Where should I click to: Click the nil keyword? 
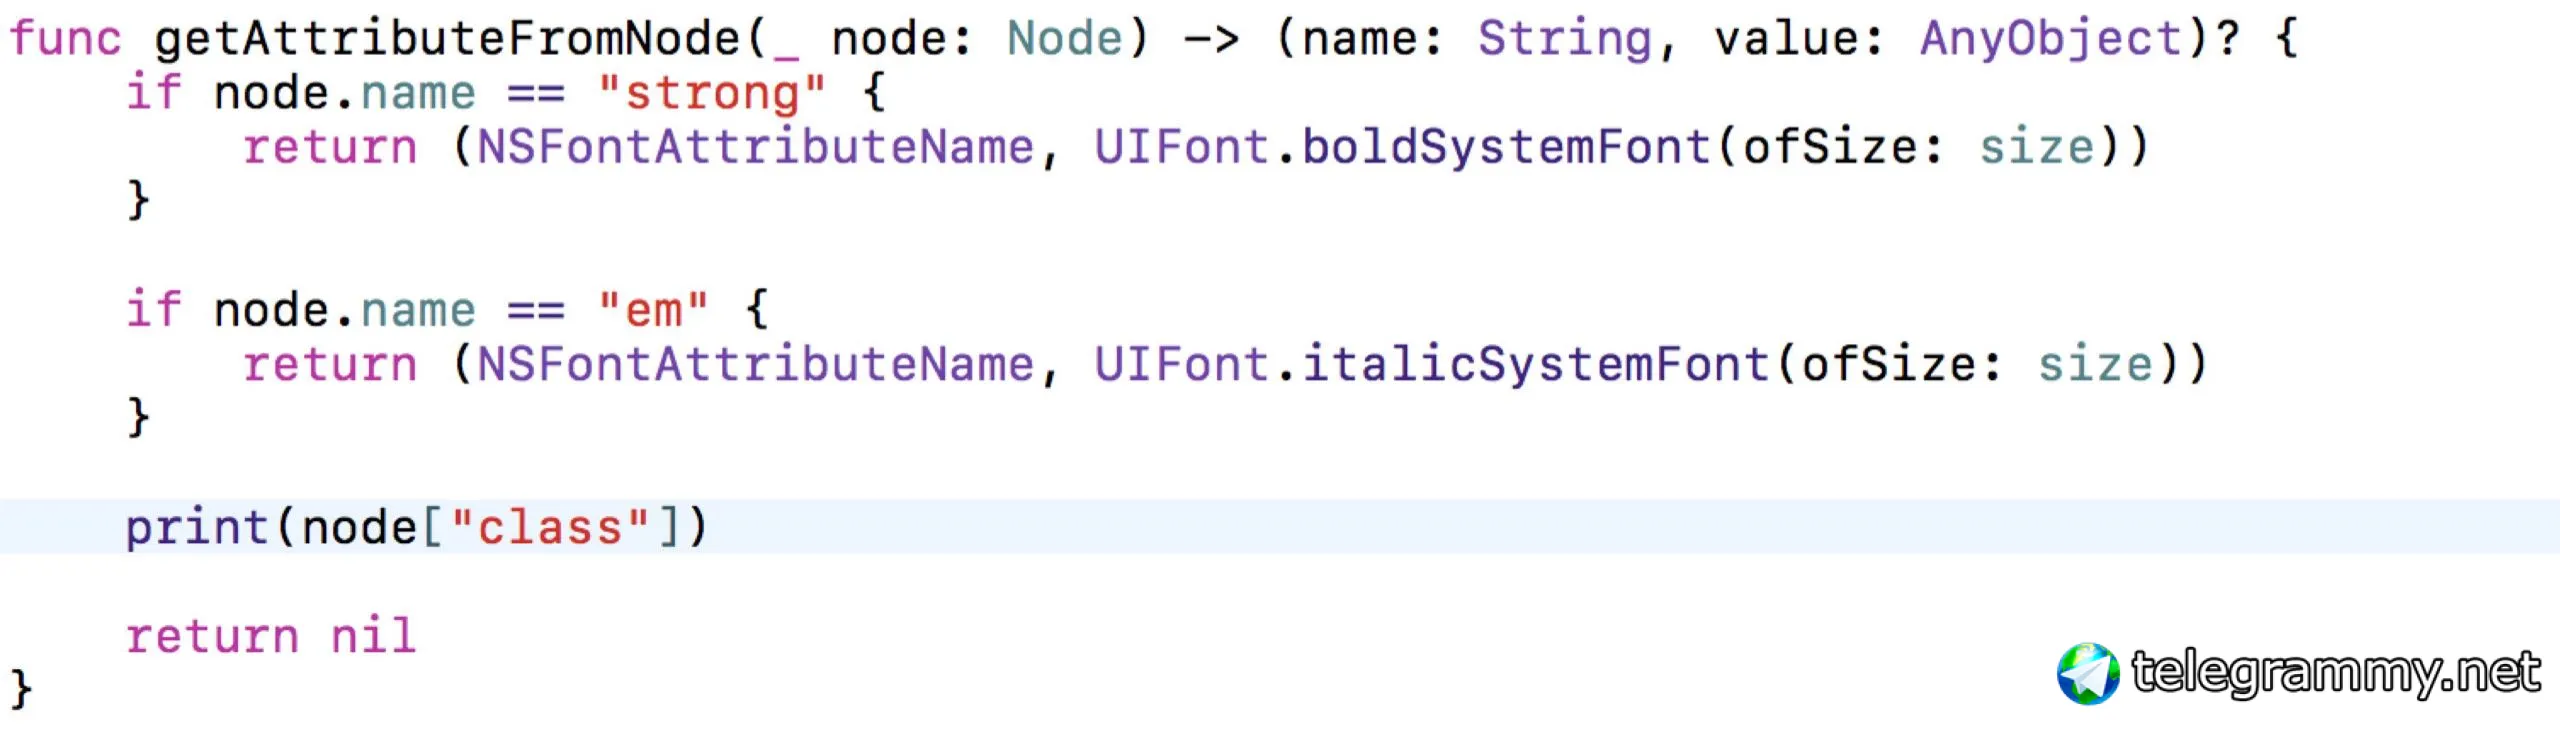373,636
